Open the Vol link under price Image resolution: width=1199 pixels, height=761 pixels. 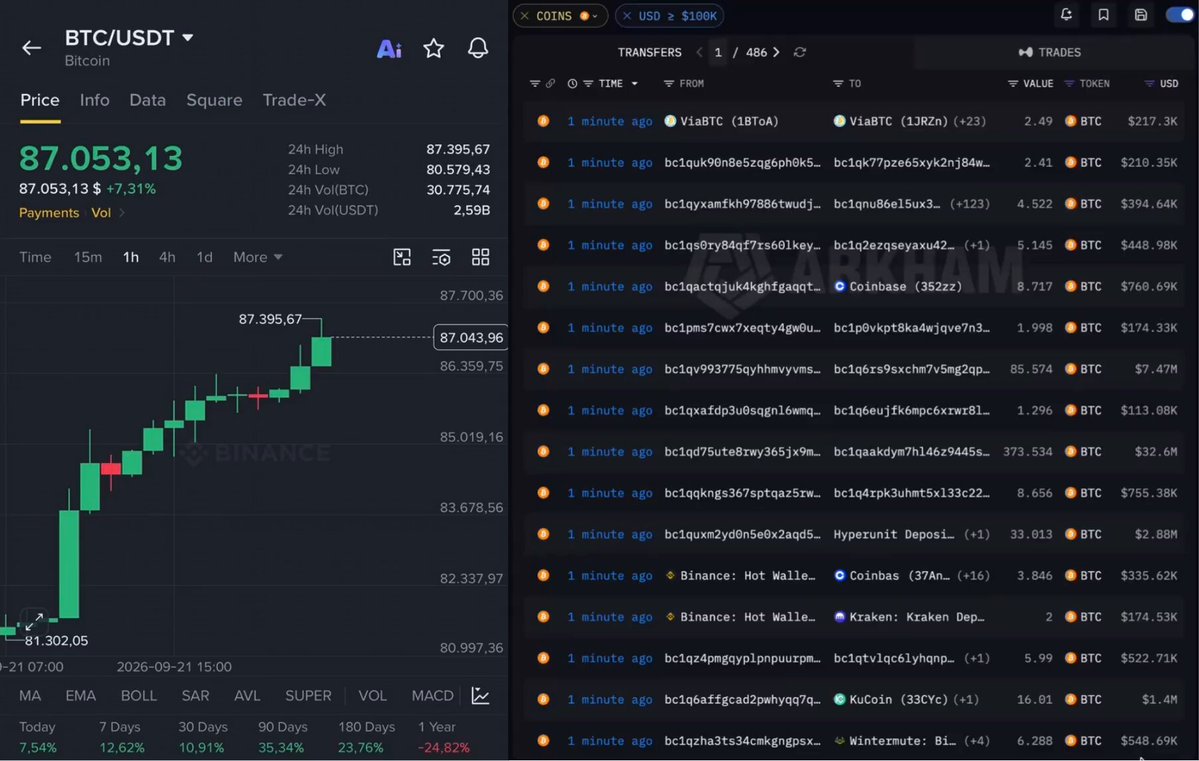pyautogui.click(x=101, y=213)
